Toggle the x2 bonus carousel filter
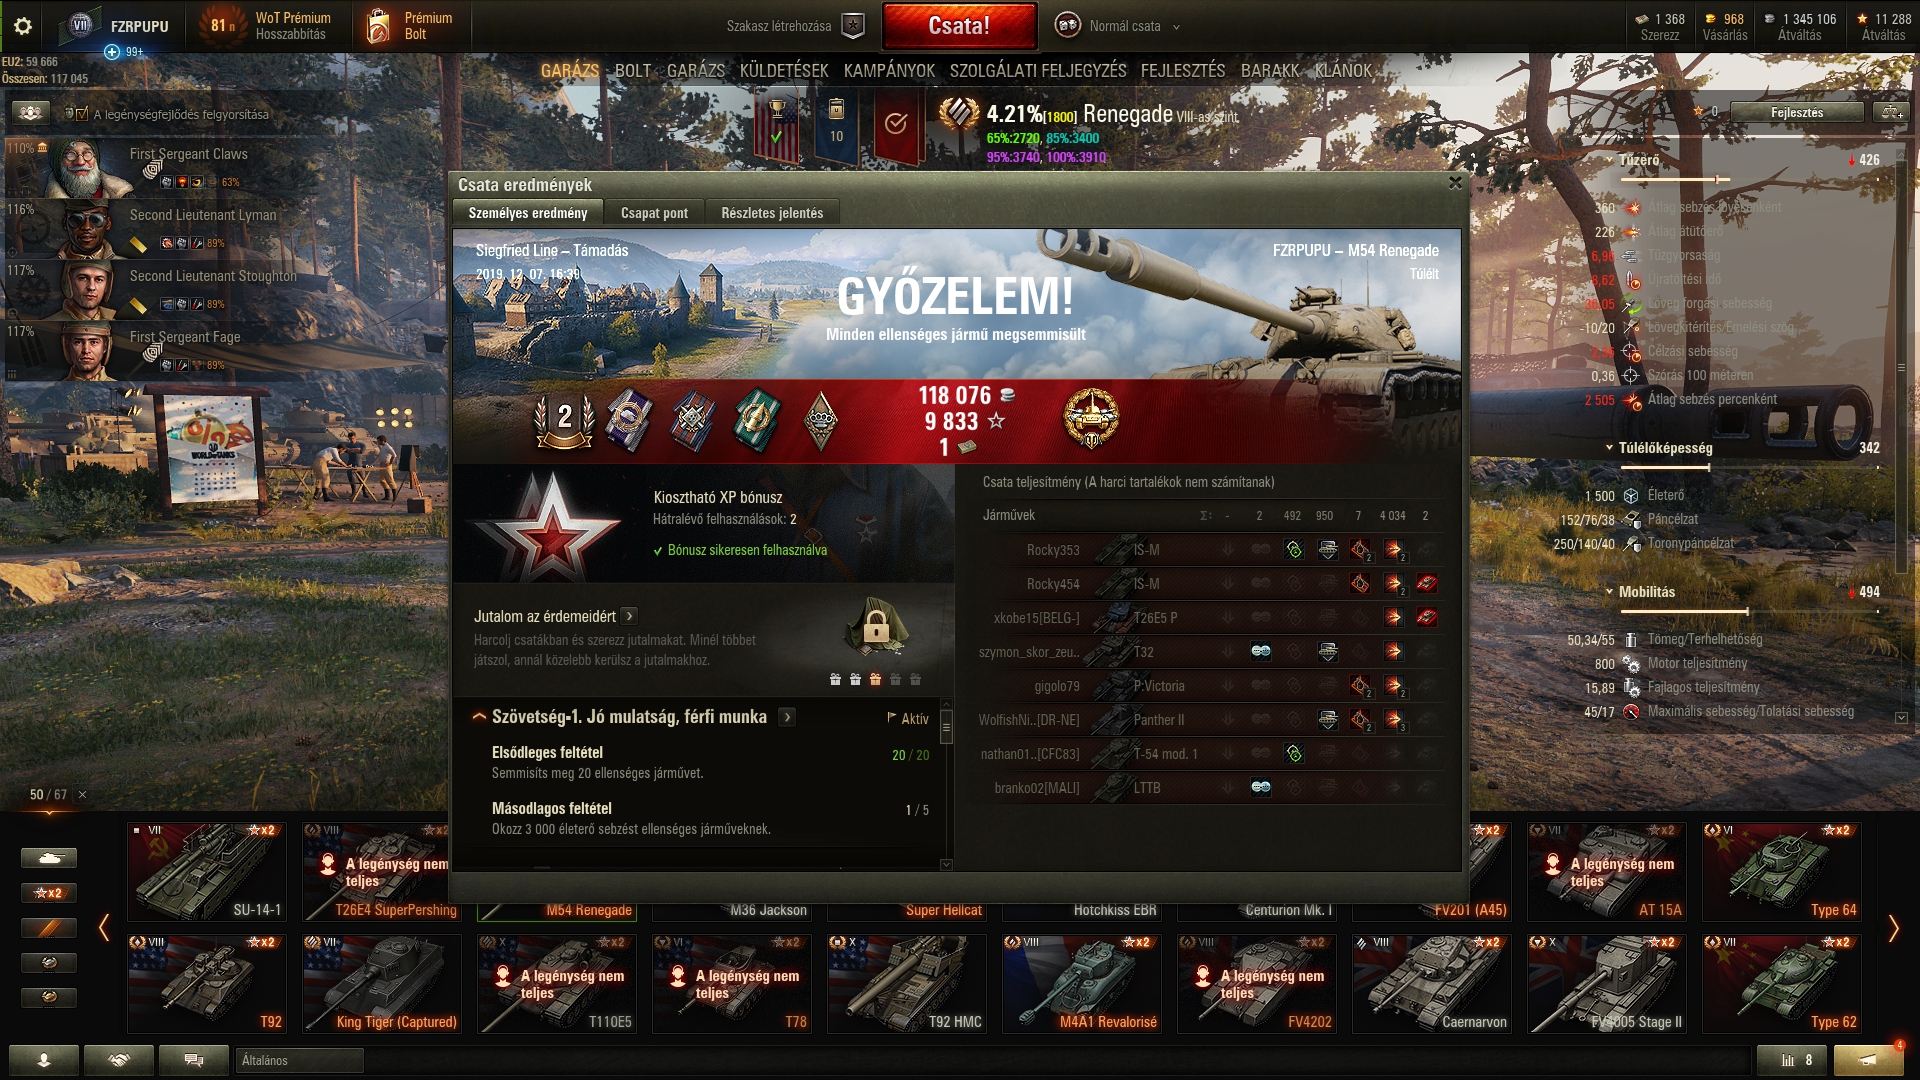This screenshot has width=1920, height=1080. point(48,893)
